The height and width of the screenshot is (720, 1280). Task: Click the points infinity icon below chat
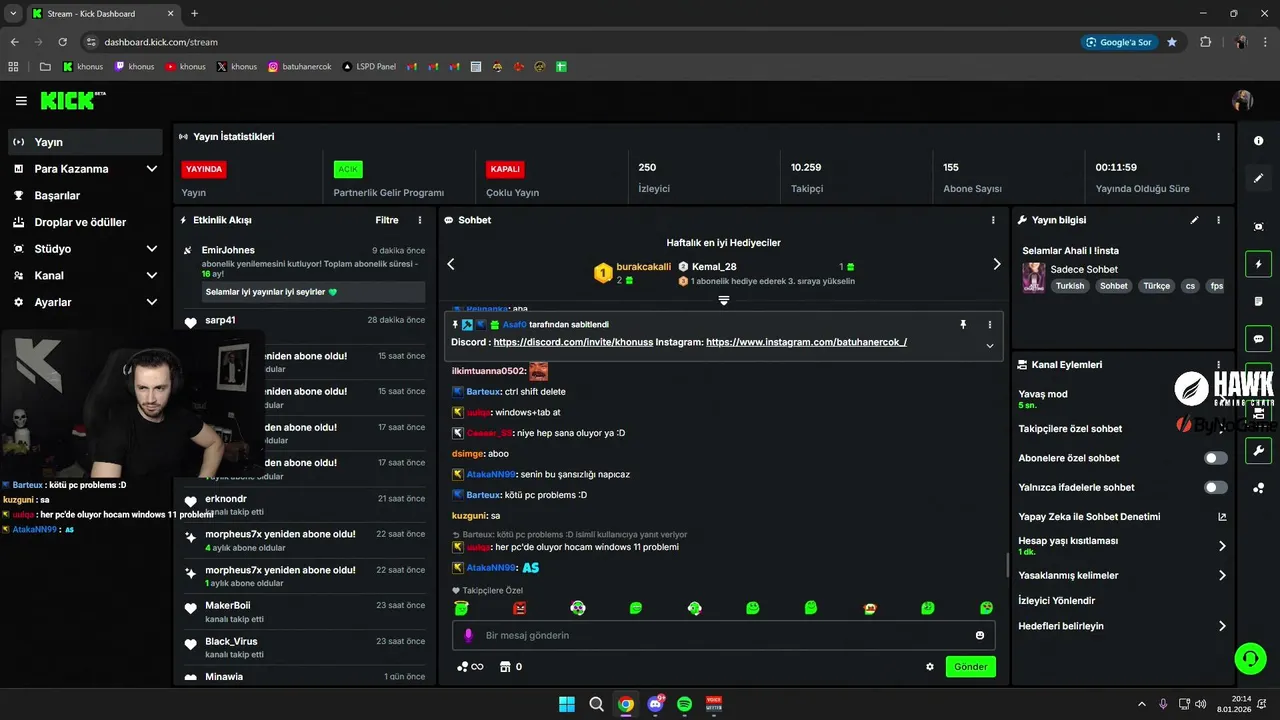[x=470, y=667]
